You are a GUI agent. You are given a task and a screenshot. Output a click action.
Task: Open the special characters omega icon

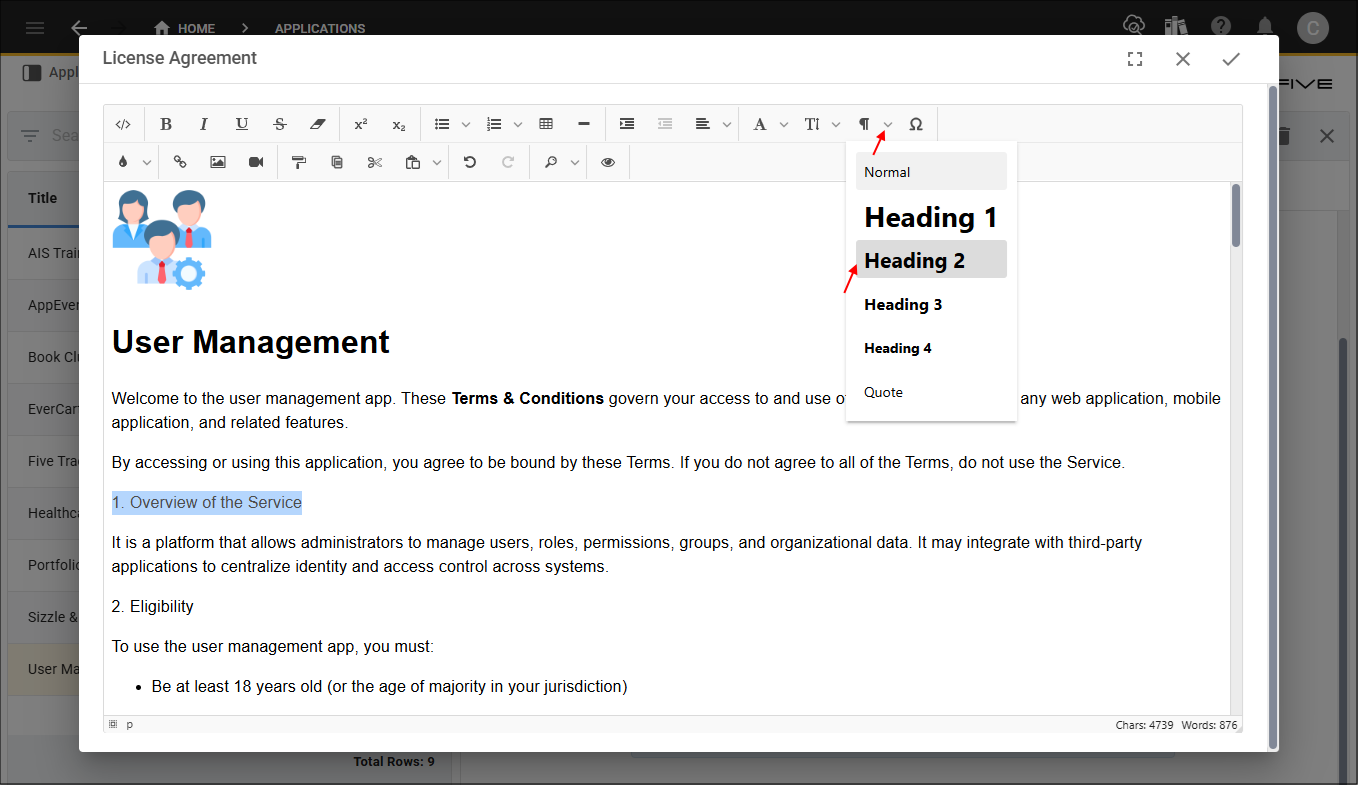click(915, 124)
